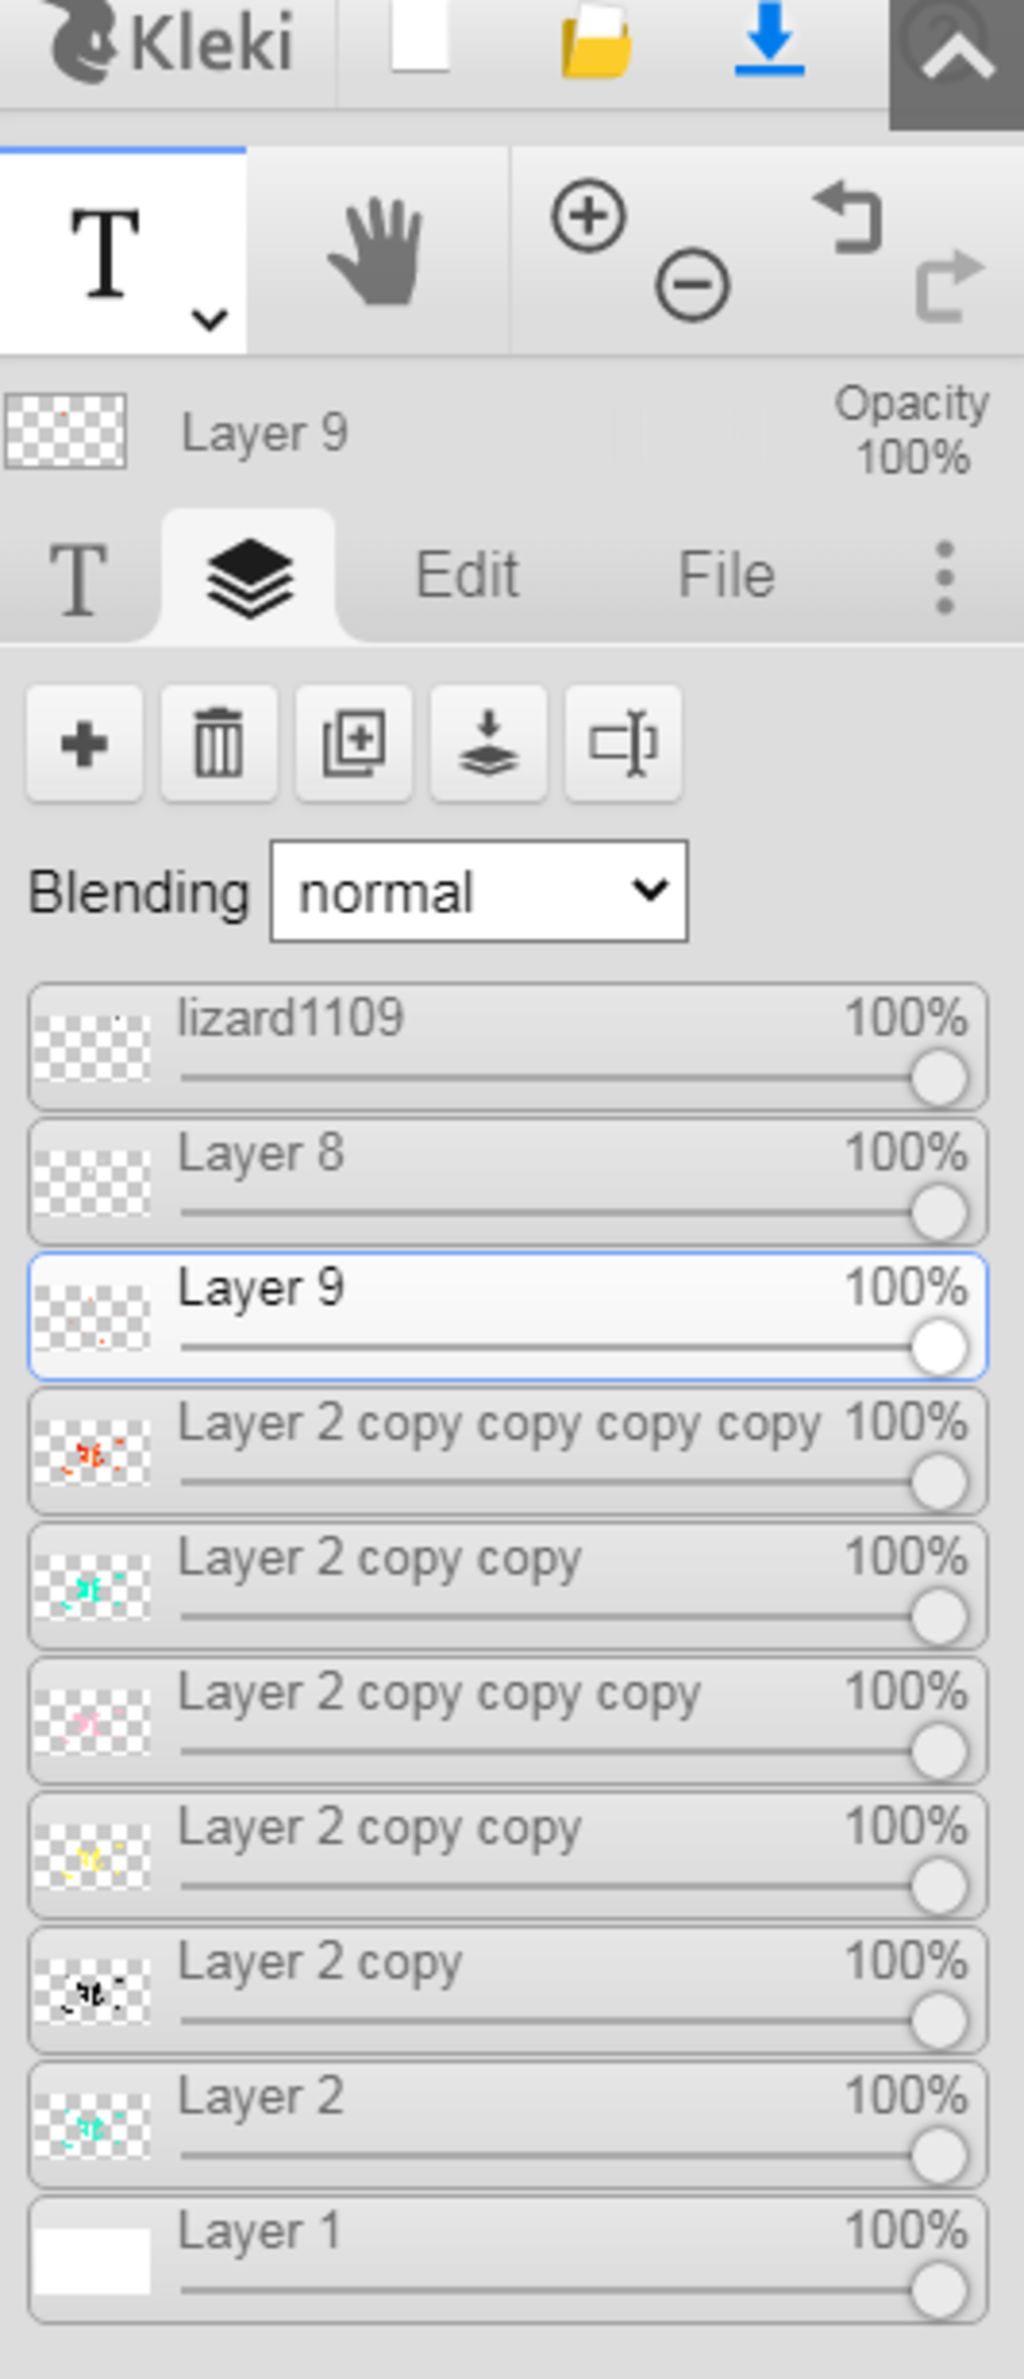Viewport: 1024px width, 2379px height.
Task: Switch to the Edit tab
Action: 467,575
